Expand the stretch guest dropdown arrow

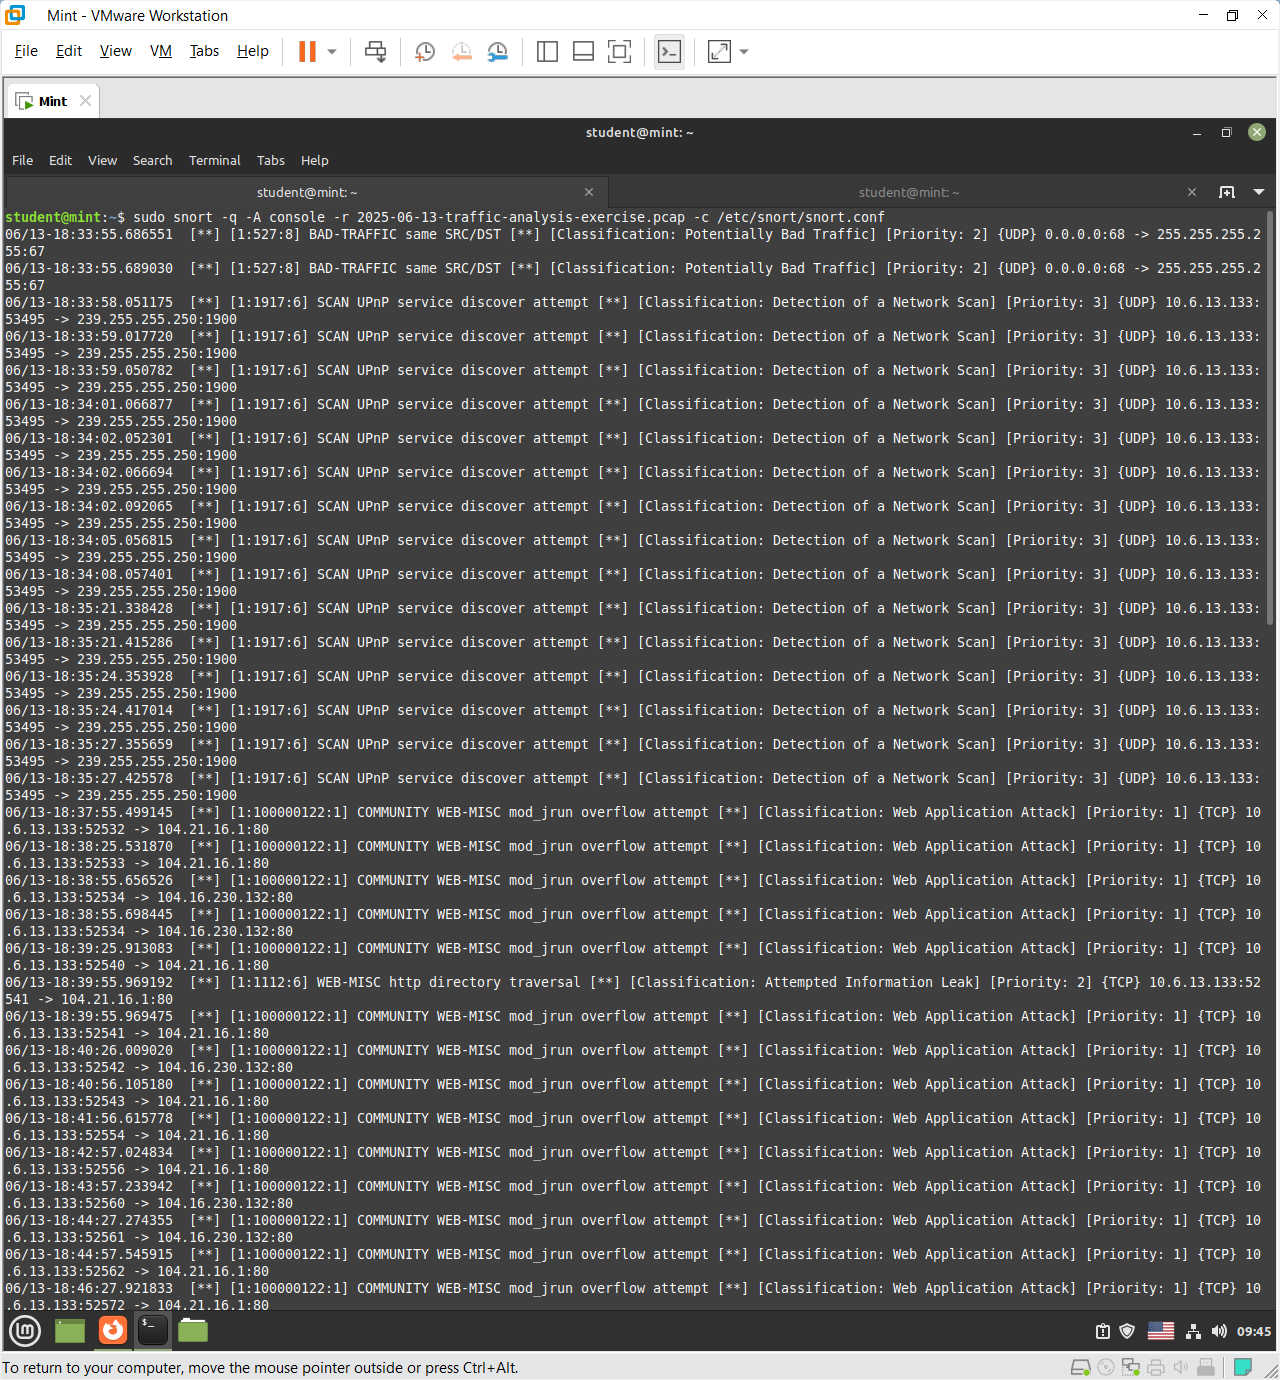click(x=744, y=52)
